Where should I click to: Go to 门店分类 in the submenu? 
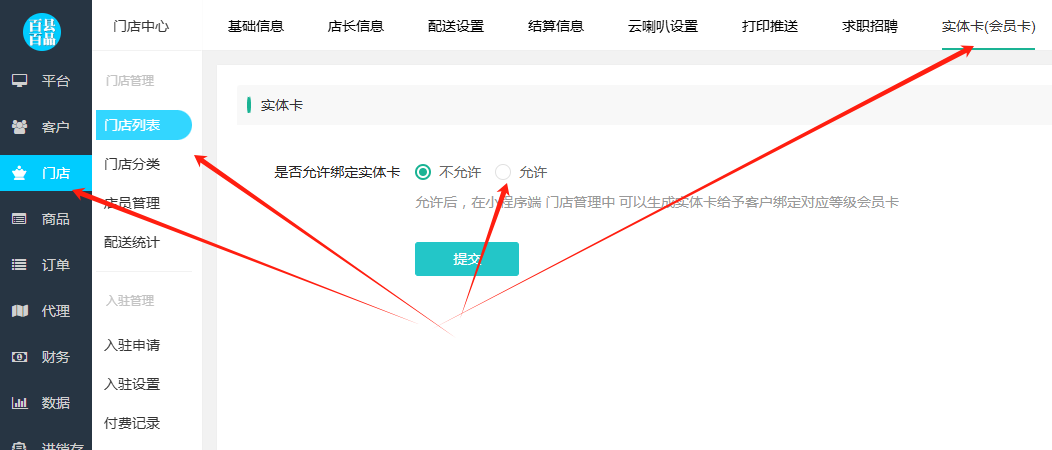coord(132,164)
